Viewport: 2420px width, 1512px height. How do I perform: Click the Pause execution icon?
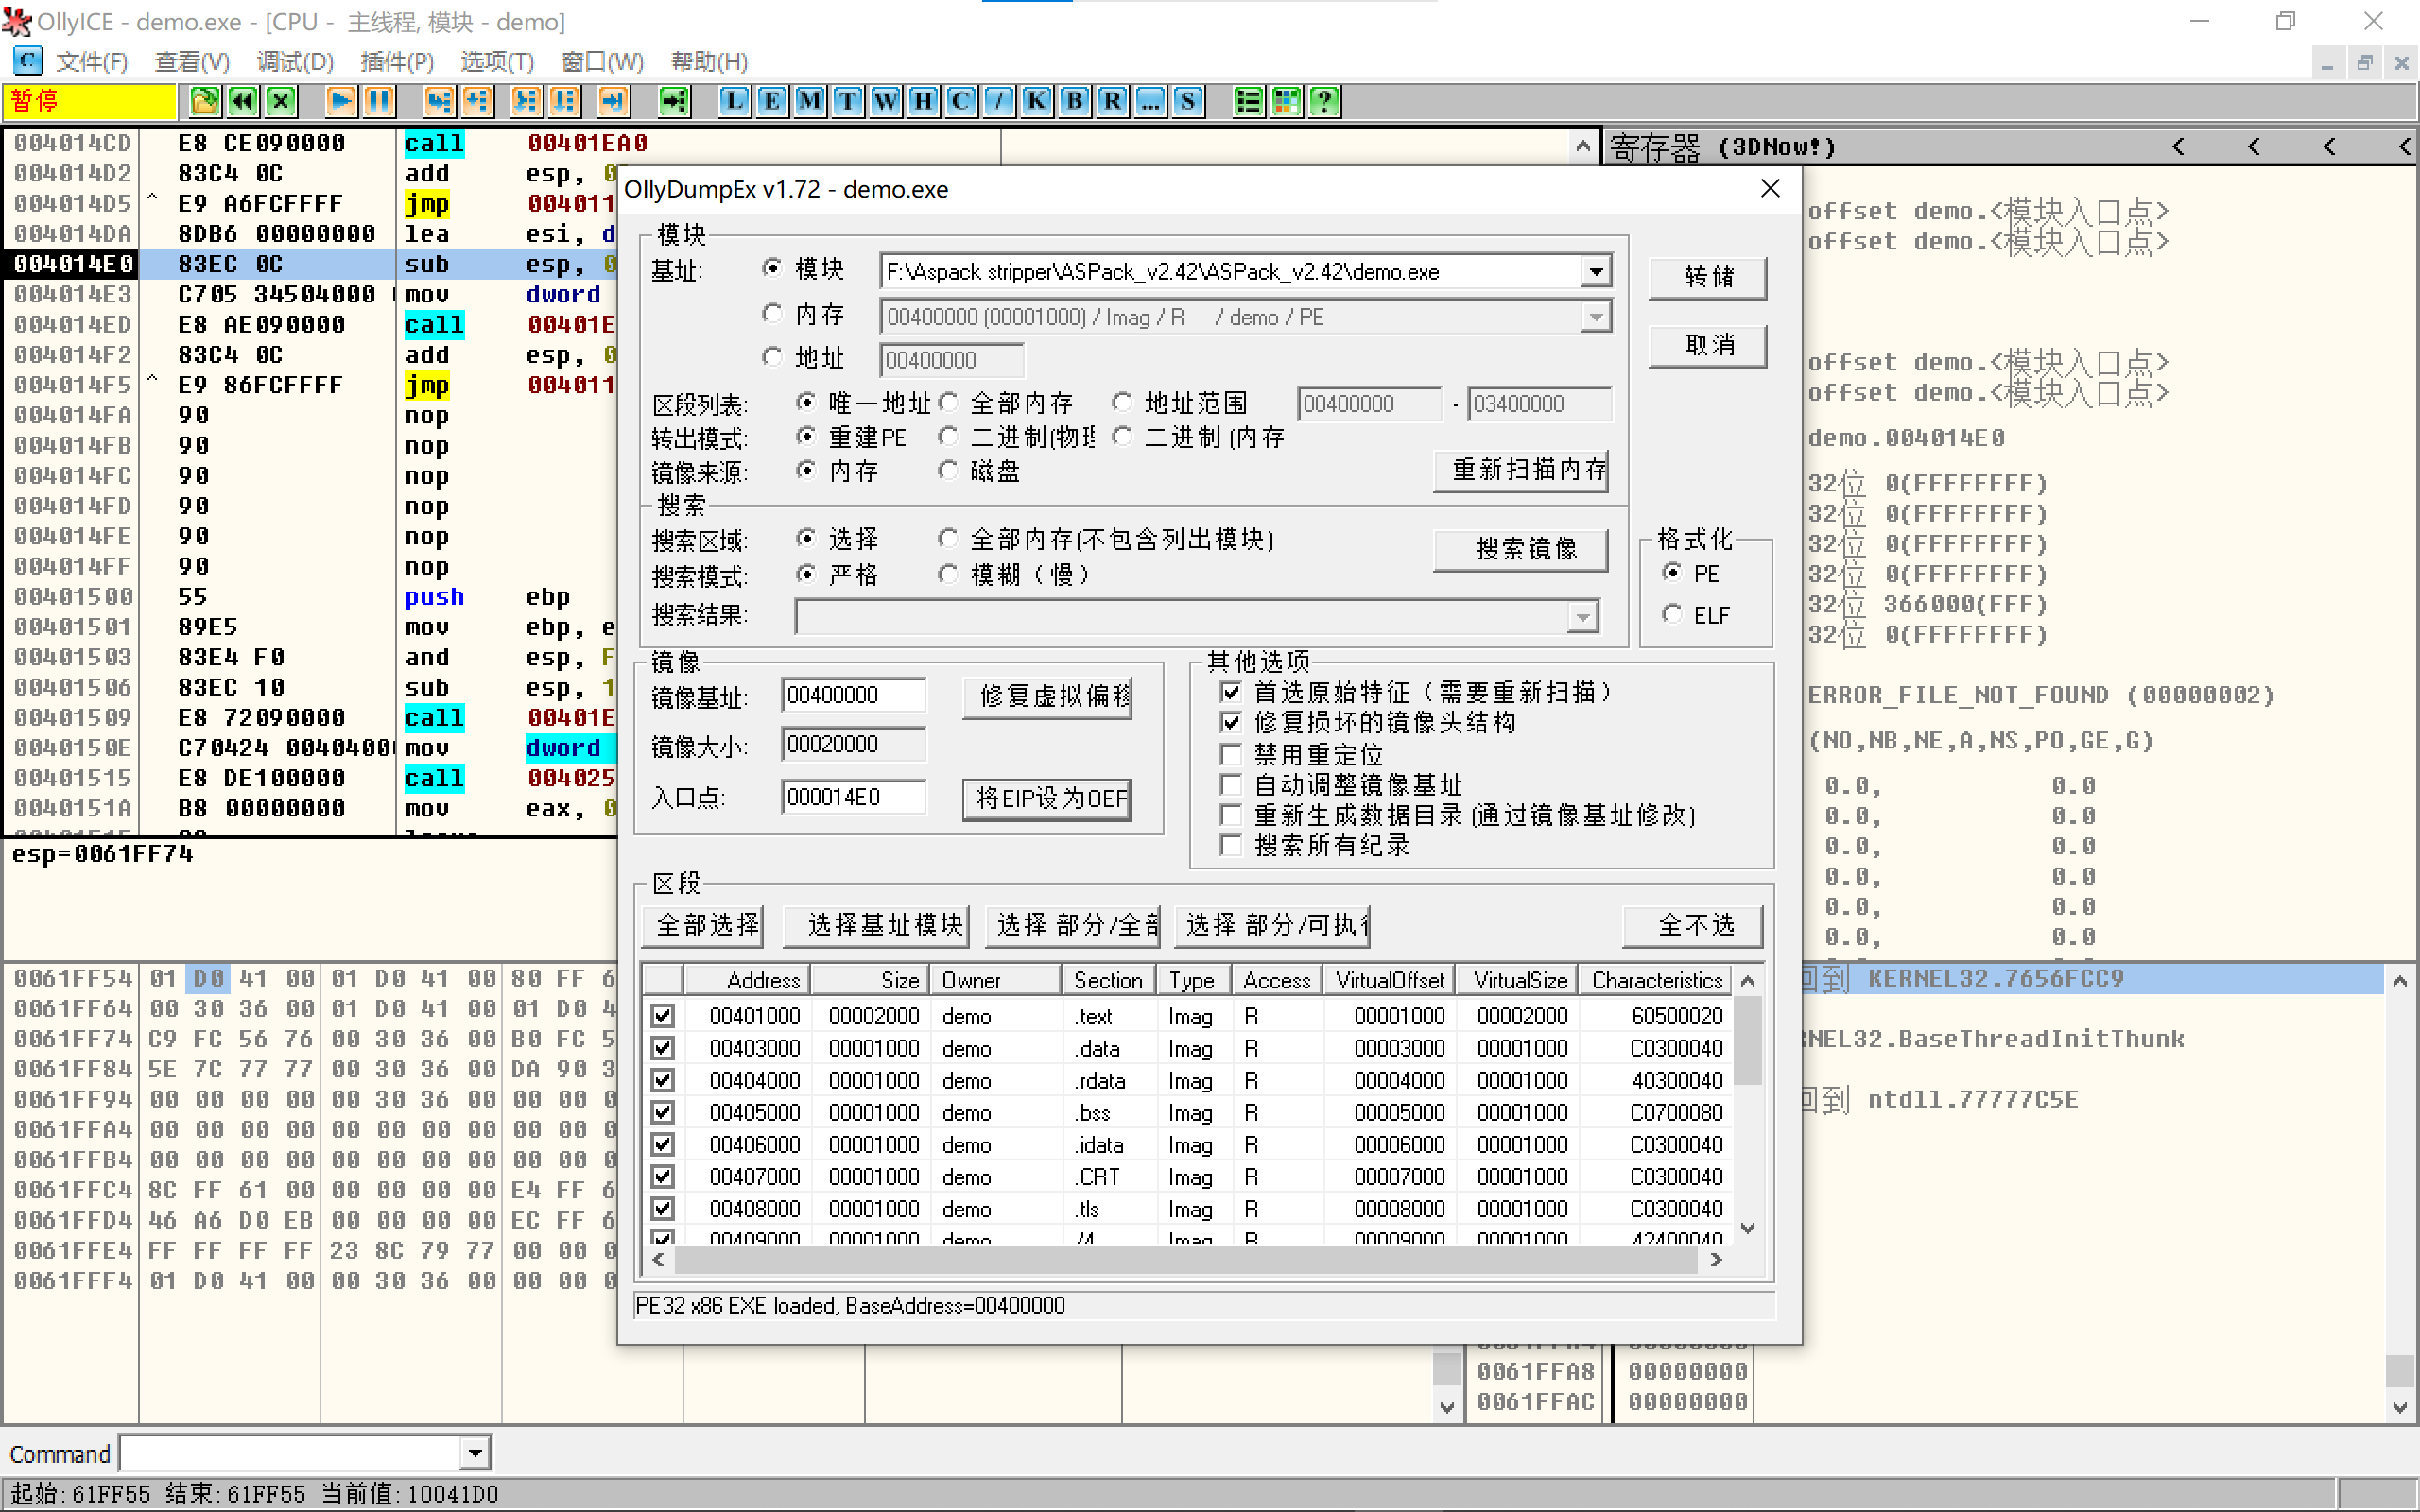pos(379,101)
